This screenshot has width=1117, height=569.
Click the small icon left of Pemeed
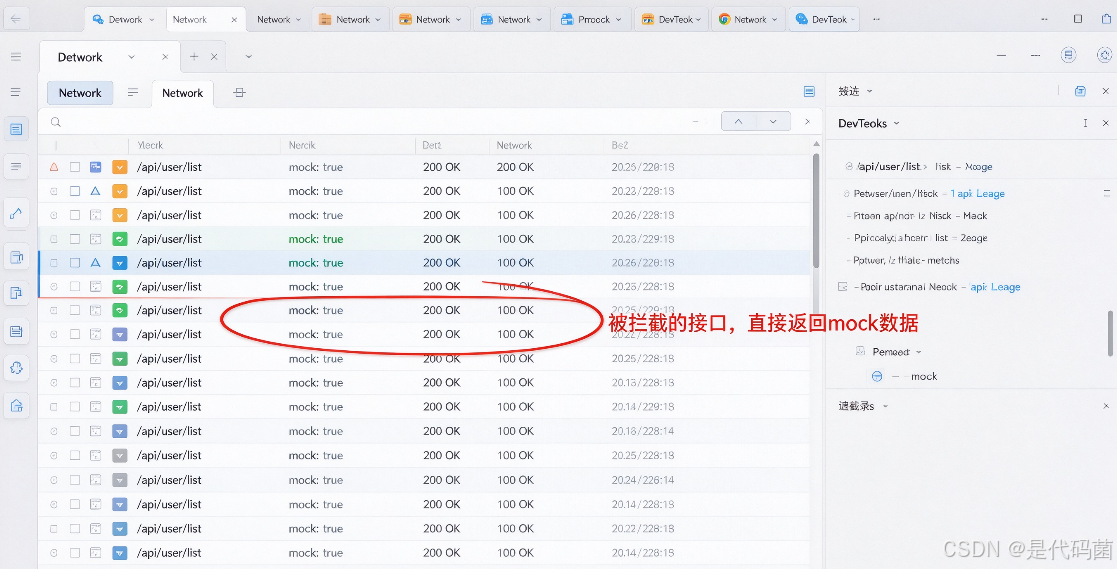(x=860, y=351)
